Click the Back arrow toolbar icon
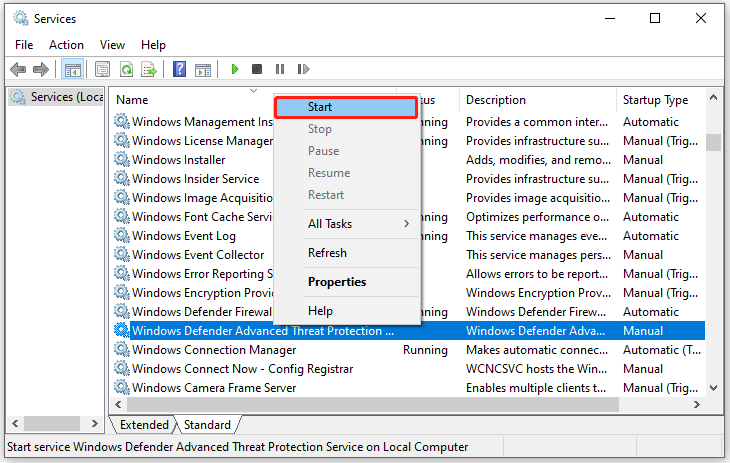730x463 pixels. (x=18, y=69)
